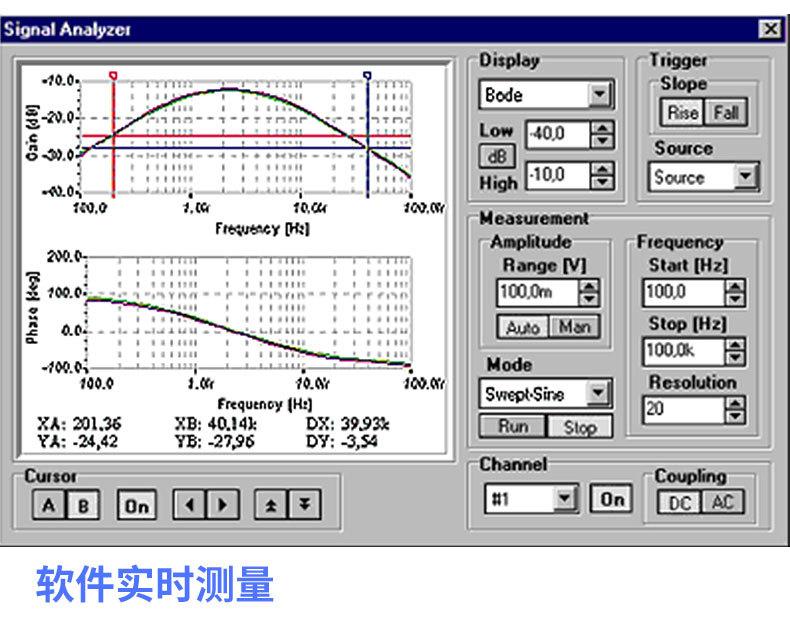Select cursor A button
Screen dimensions: 790x626
[48, 506]
